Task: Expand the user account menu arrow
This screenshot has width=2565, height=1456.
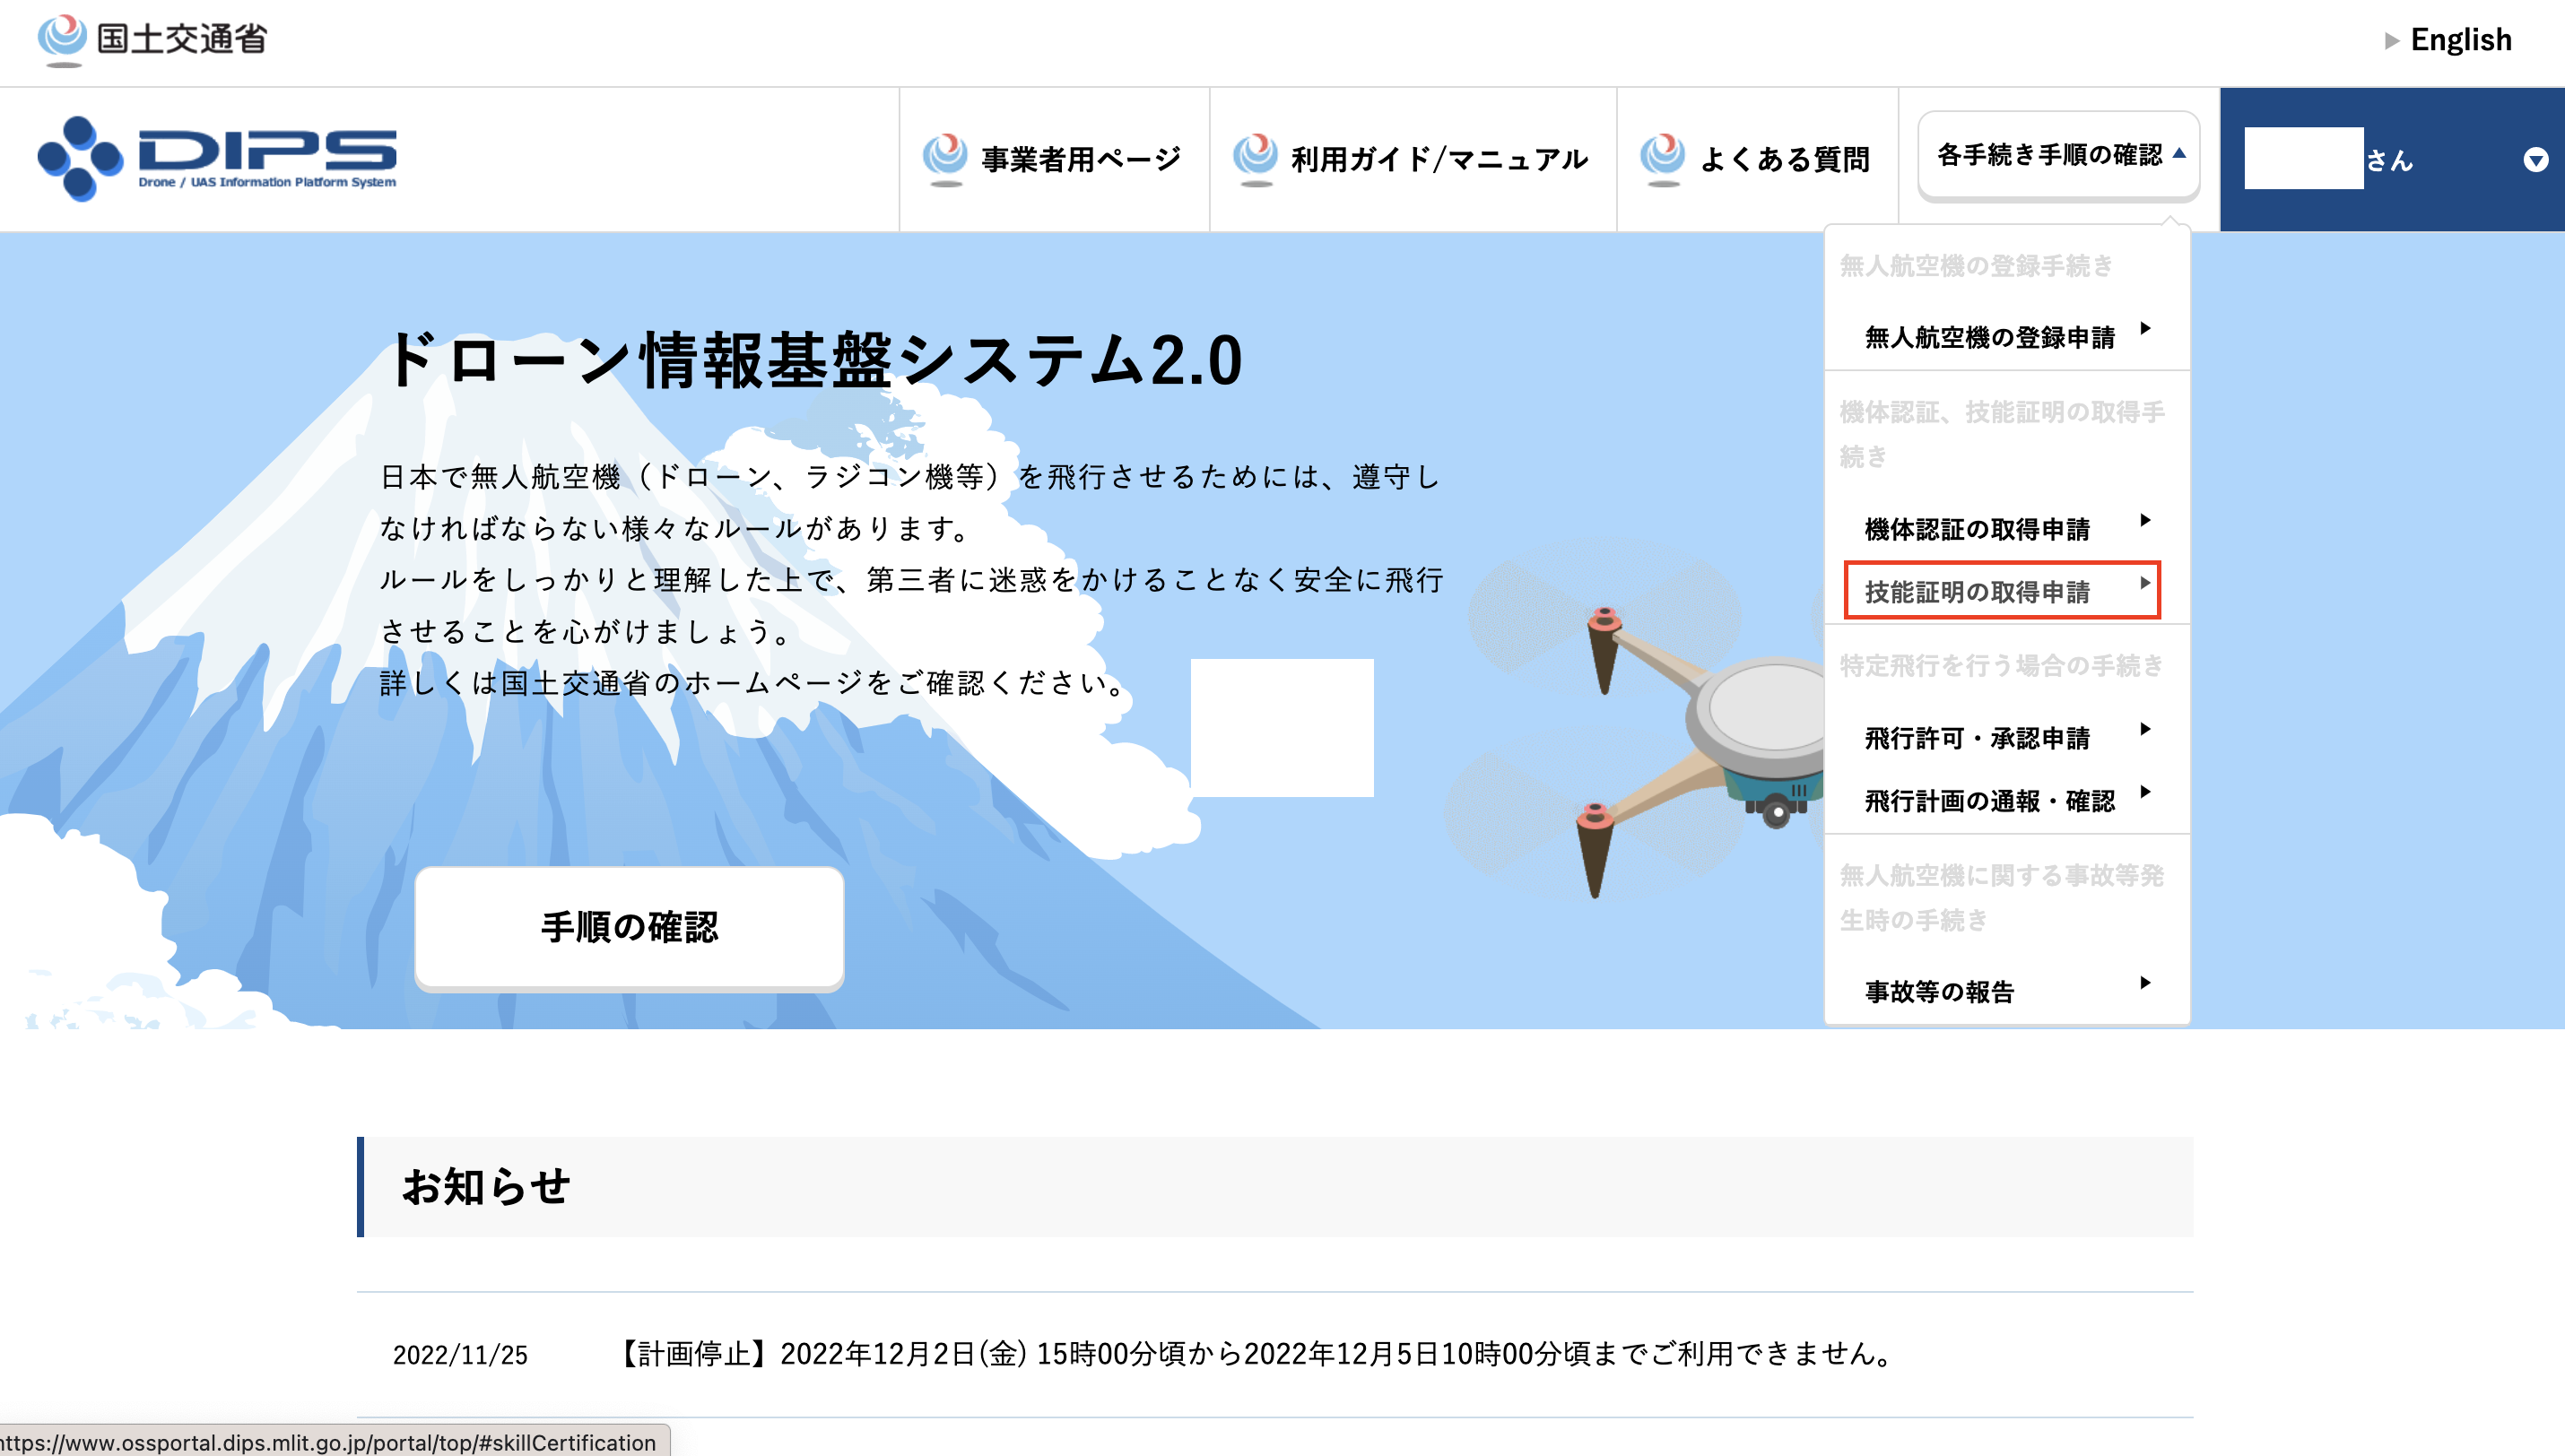Action: [2535, 160]
